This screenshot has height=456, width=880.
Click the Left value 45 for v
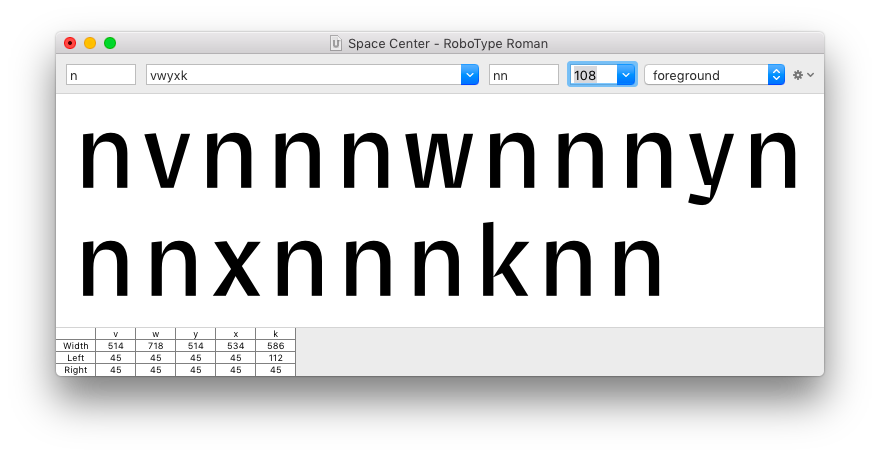116,358
